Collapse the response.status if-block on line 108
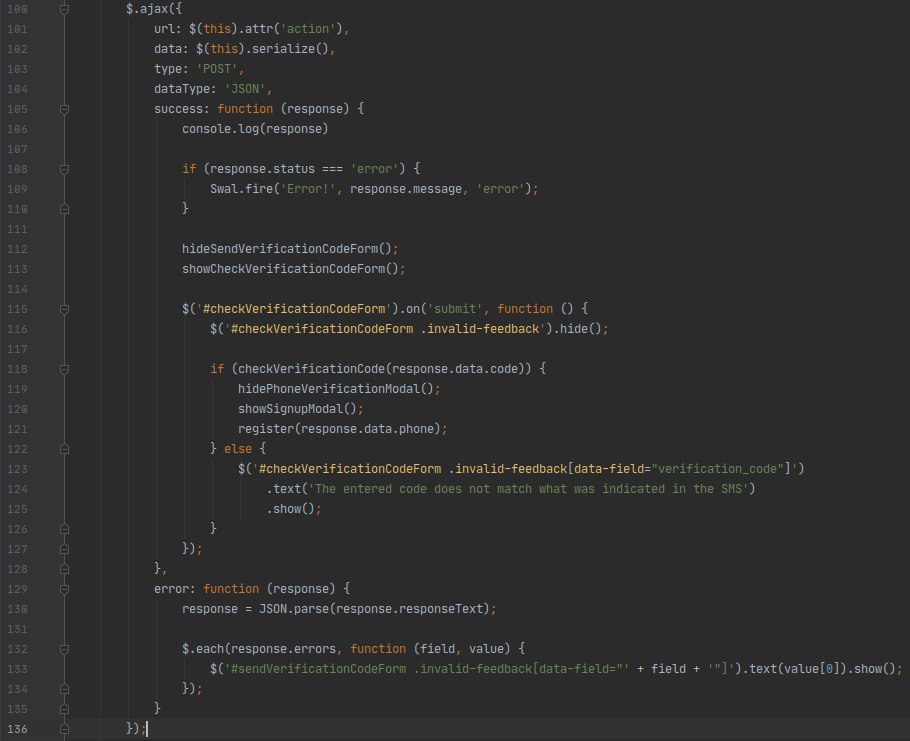 point(64,169)
